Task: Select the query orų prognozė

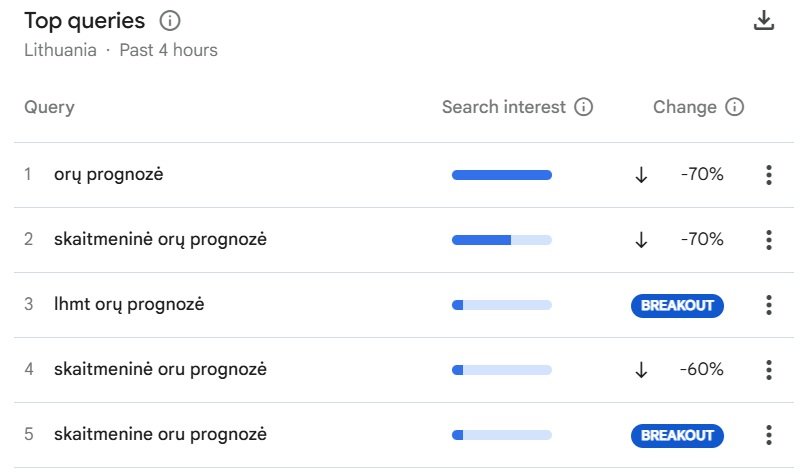Action: tap(109, 175)
